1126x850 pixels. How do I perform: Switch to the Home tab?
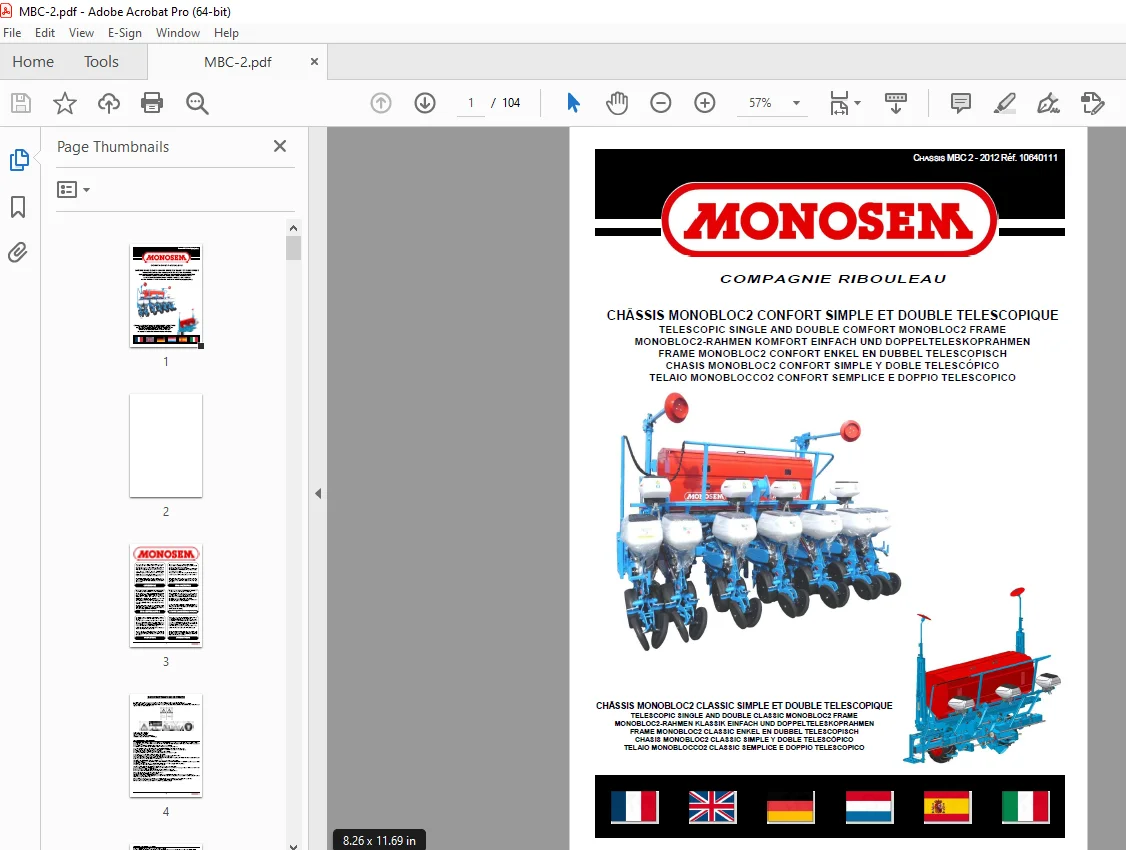point(33,62)
